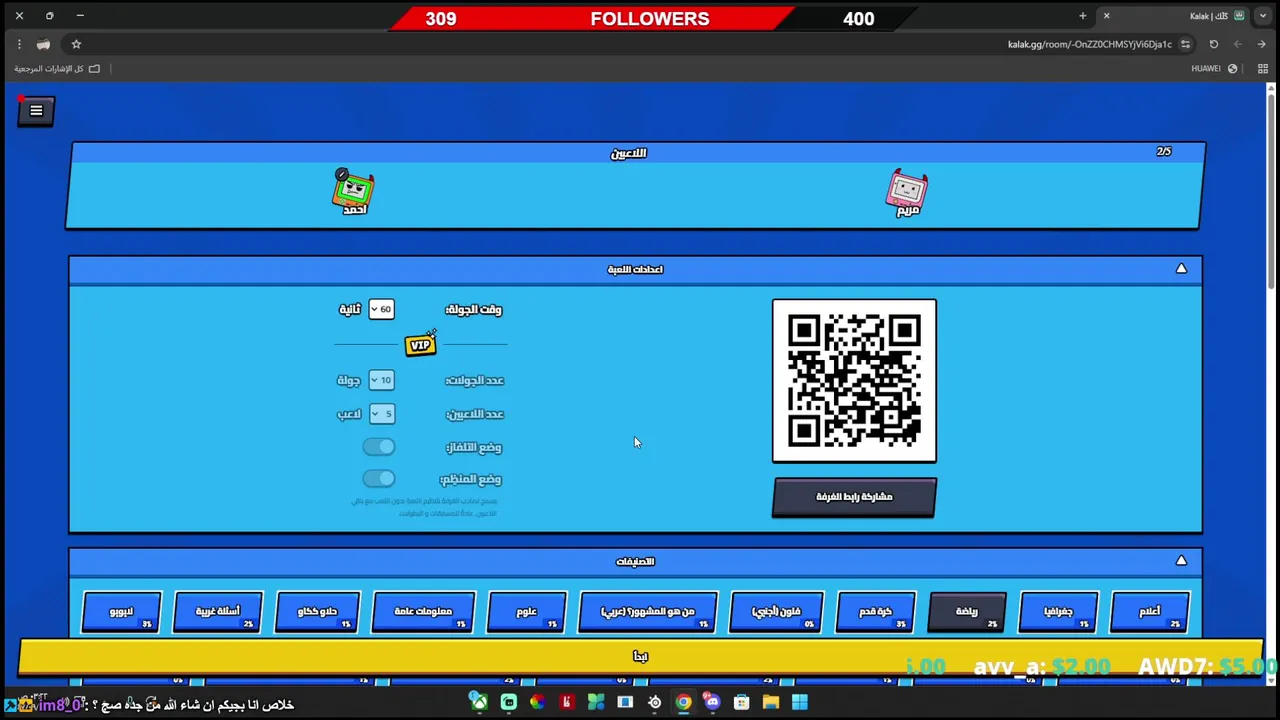This screenshot has height=720, width=1280.
Task: Switch to Google Chrome in taskbar
Action: (683, 703)
